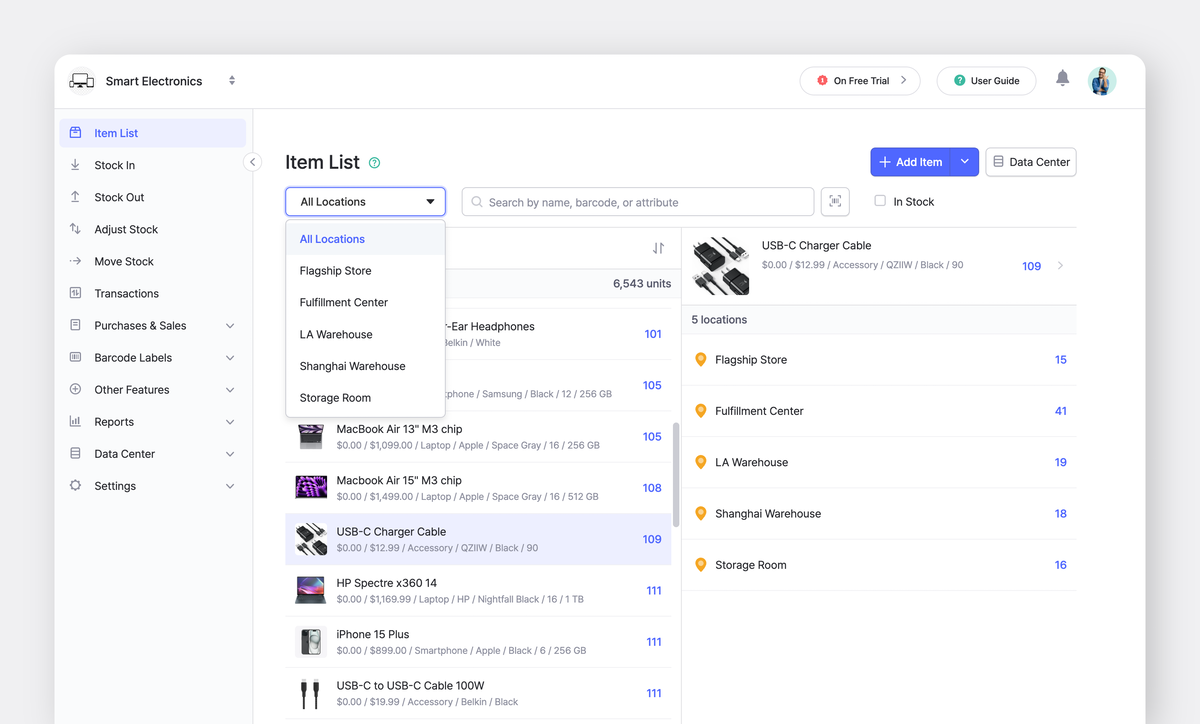Open Transactions from the sidebar

pyautogui.click(x=76, y=292)
